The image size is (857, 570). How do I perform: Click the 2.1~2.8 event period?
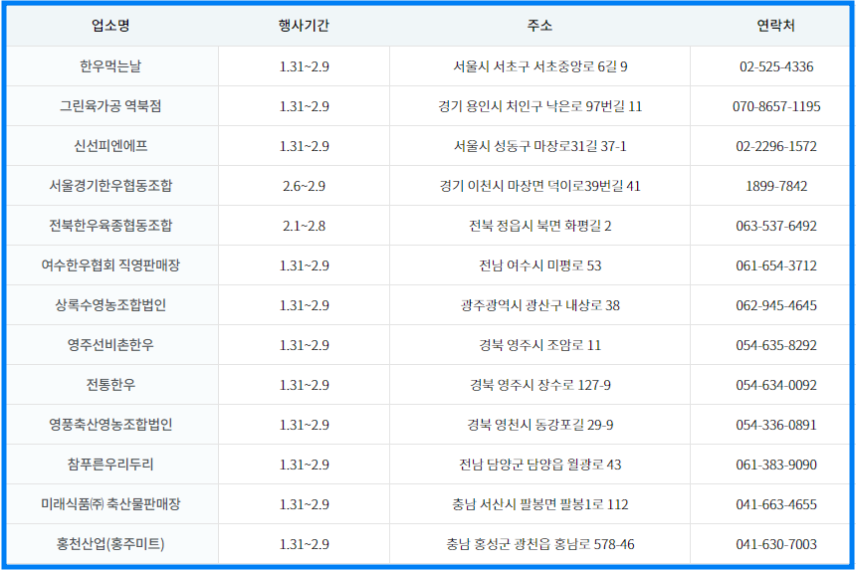point(304,226)
